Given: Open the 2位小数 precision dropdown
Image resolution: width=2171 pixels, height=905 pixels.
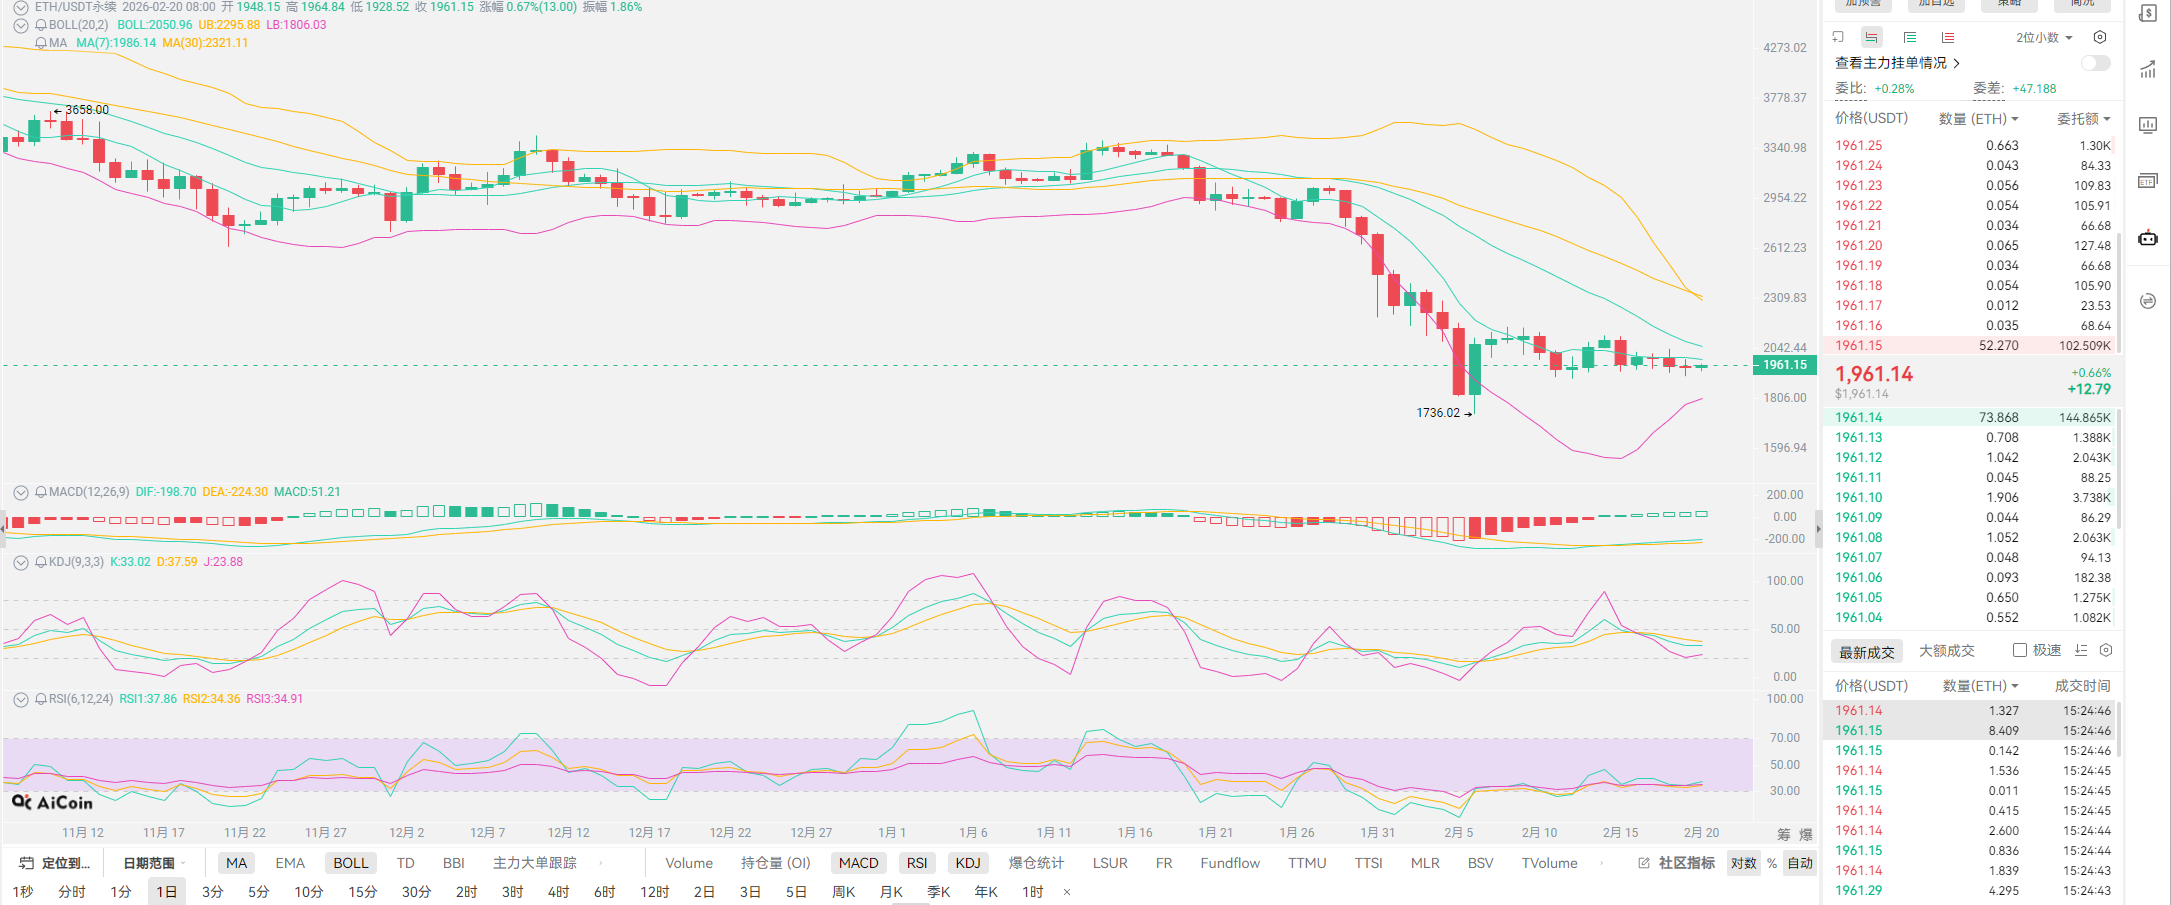Looking at the screenshot, I should pyautogui.click(x=2044, y=37).
